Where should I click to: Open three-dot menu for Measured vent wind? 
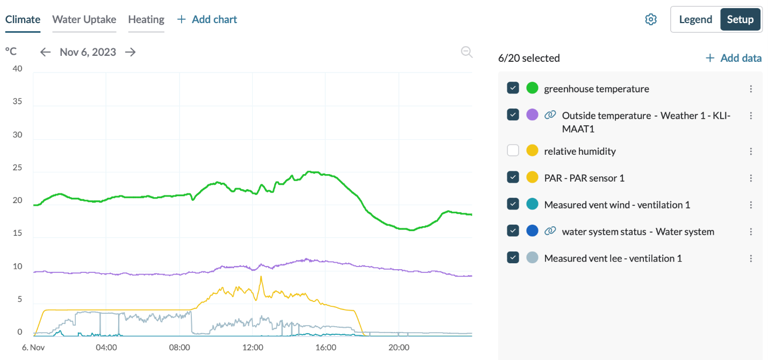click(x=751, y=205)
